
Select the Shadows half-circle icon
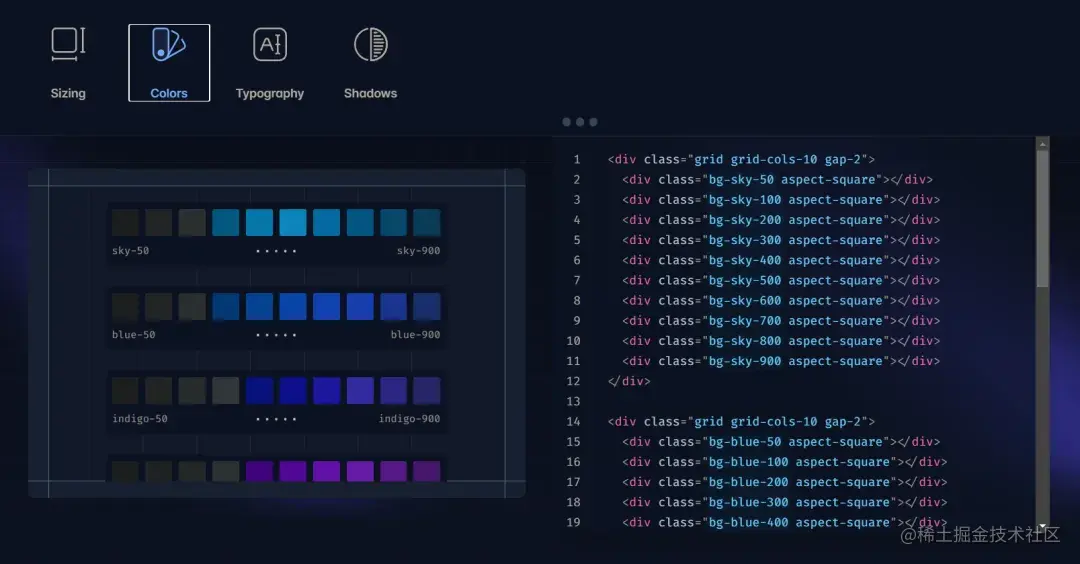coord(371,45)
